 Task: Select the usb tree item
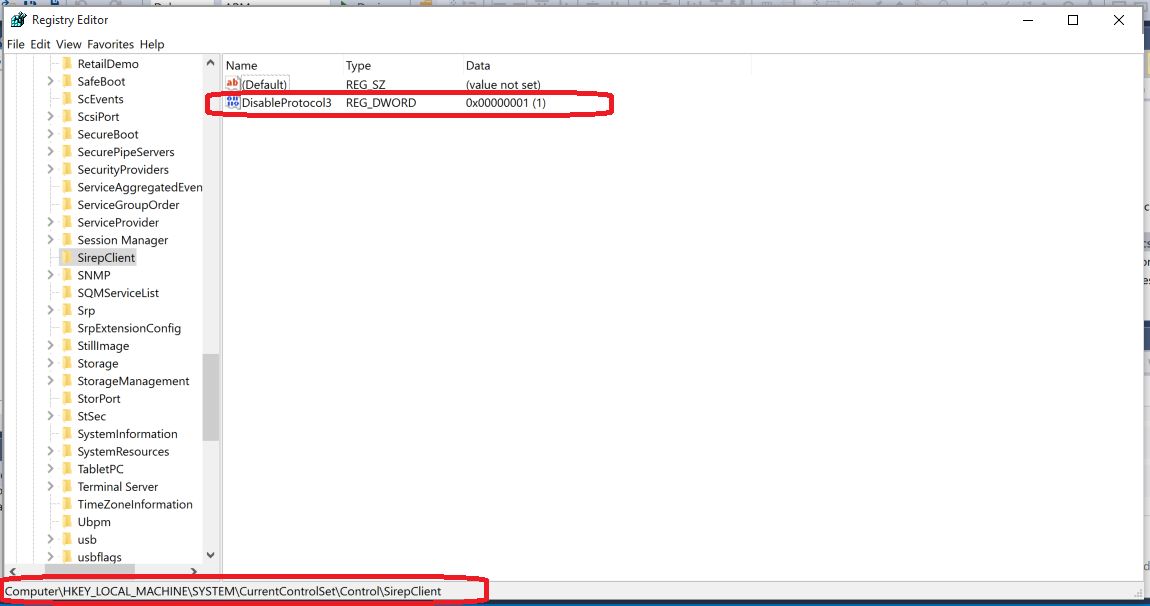tap(87, 539)
